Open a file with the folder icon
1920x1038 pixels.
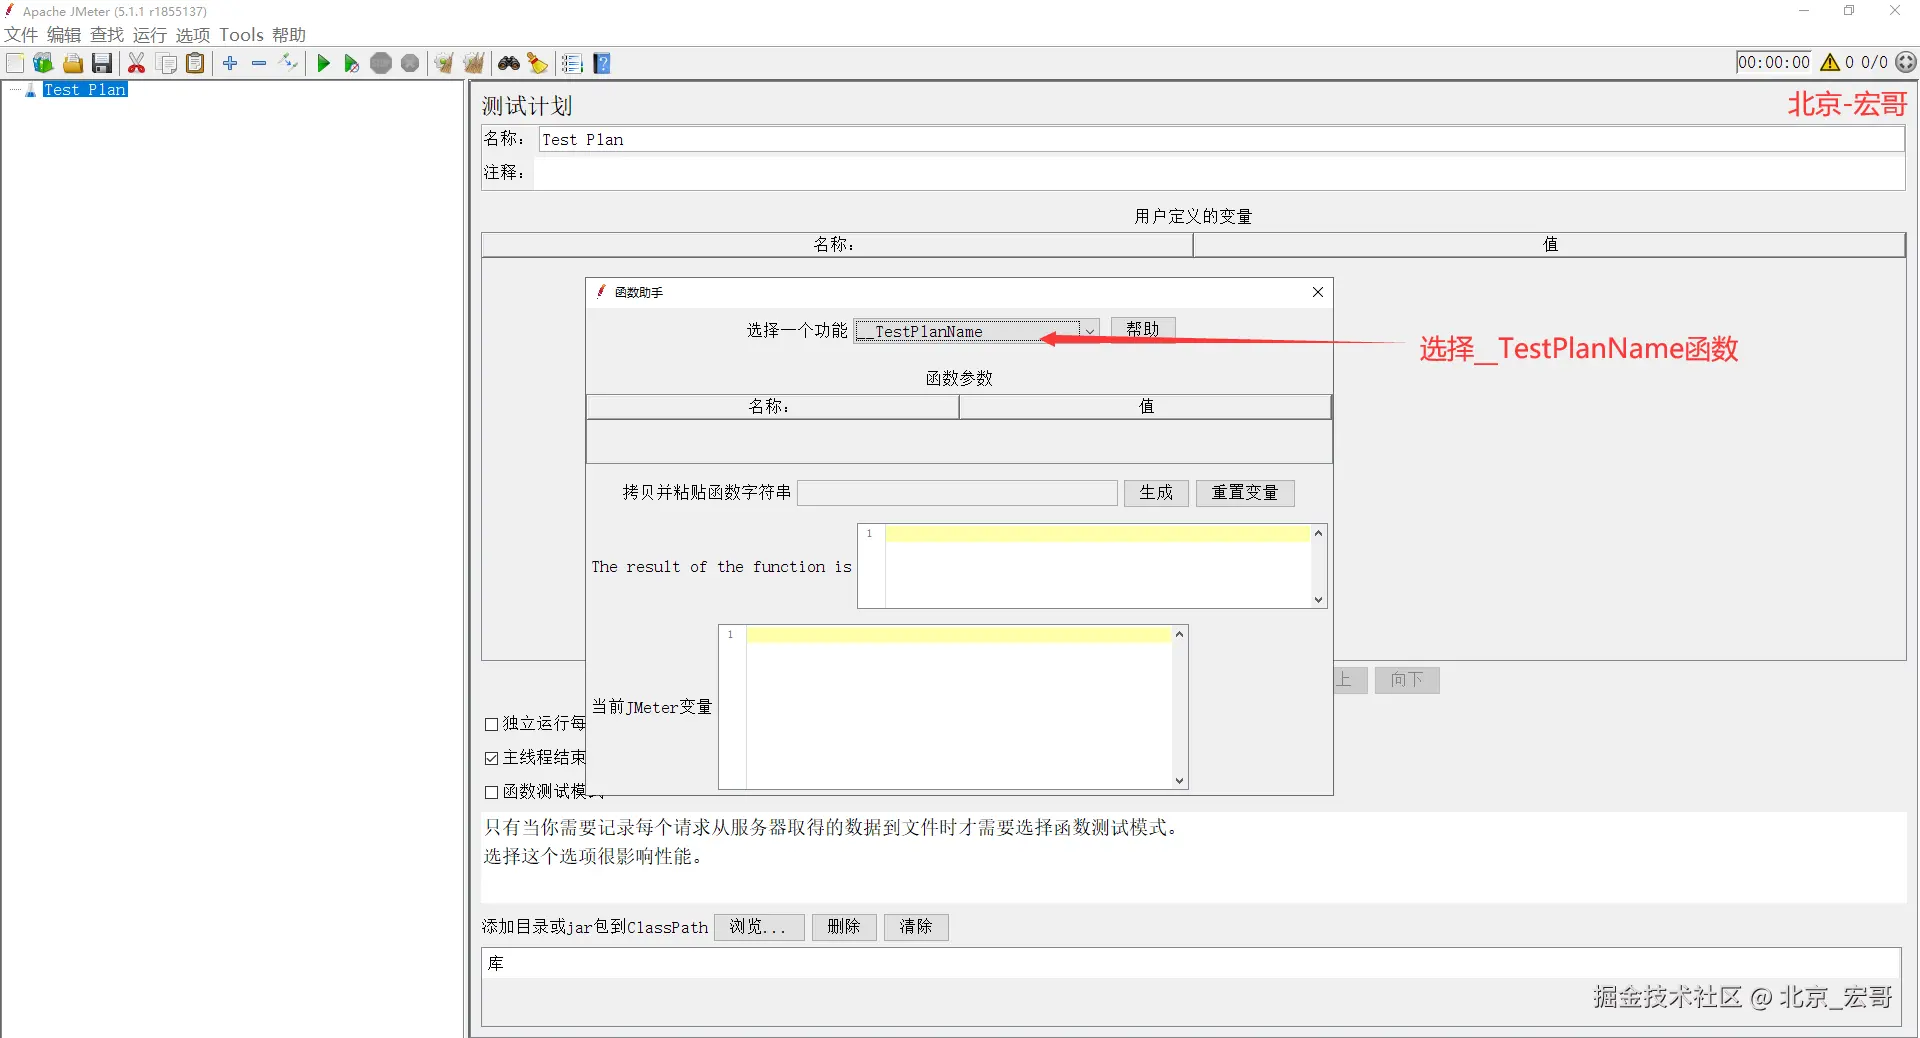click(x=73, y=63)
